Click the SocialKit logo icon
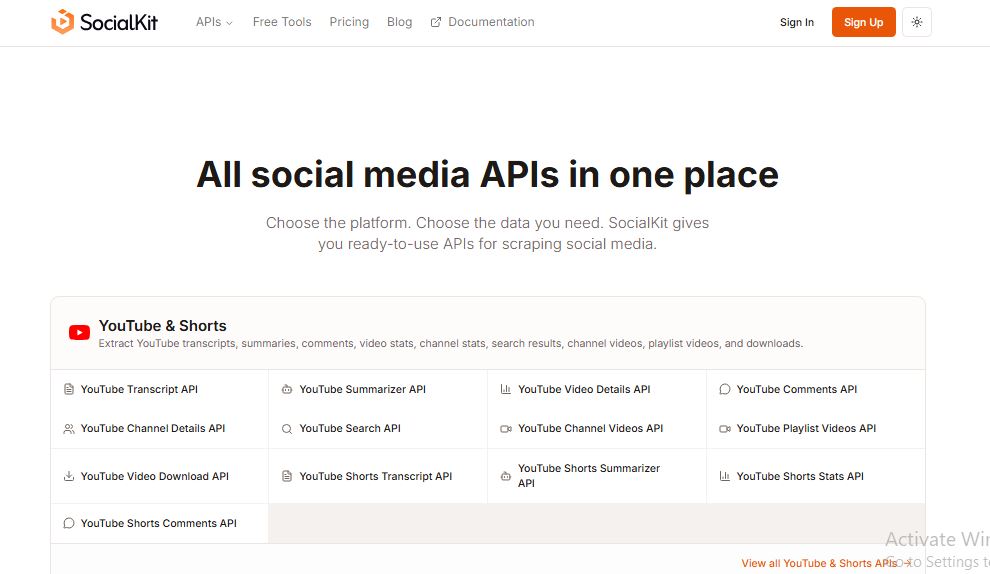 (x=63, y=21)
